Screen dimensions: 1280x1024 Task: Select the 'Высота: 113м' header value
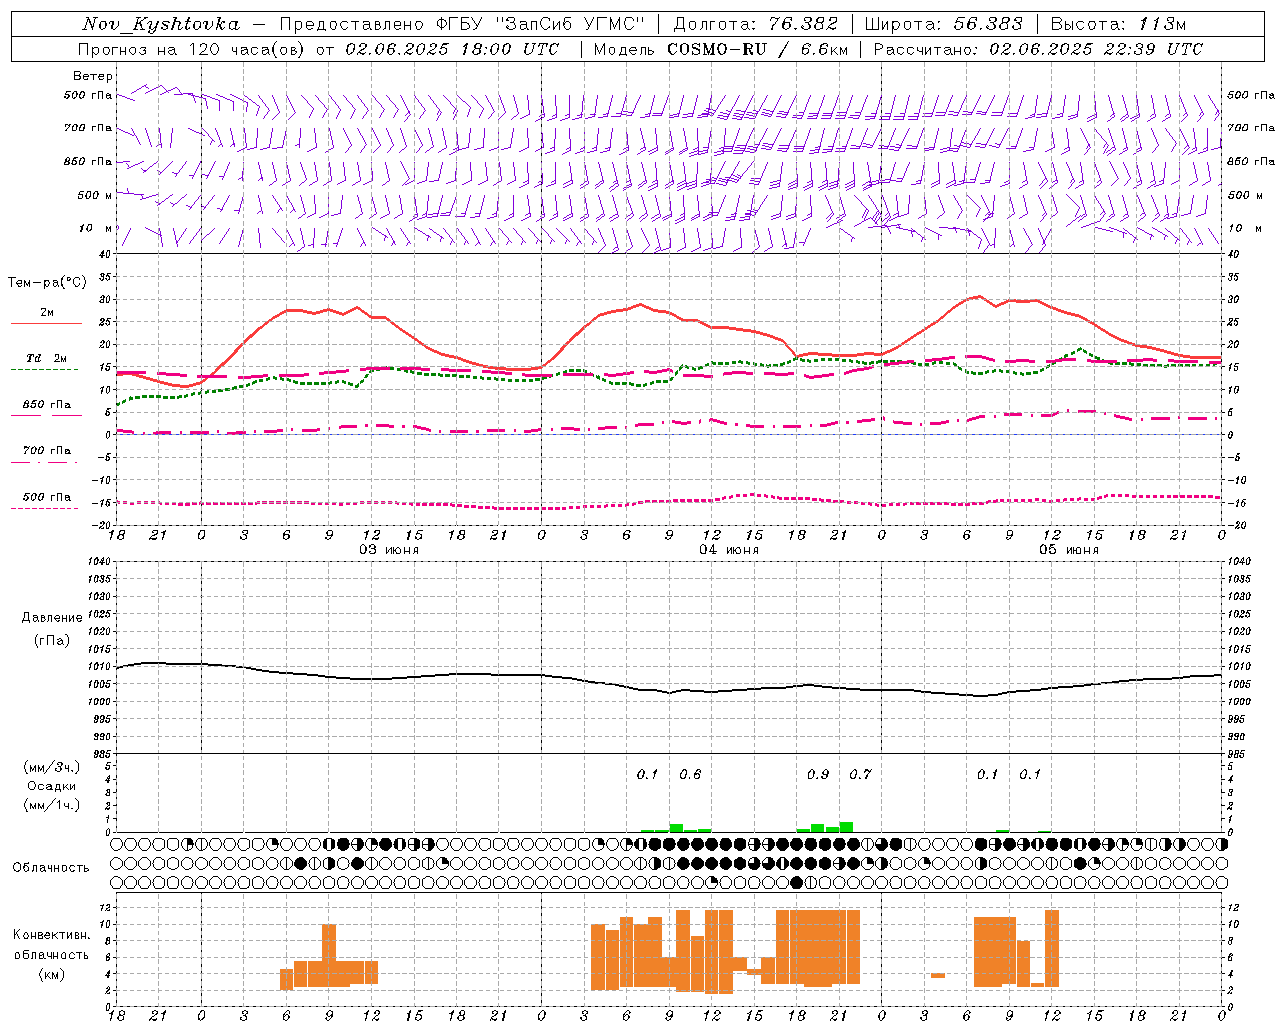pos(1118,24)
